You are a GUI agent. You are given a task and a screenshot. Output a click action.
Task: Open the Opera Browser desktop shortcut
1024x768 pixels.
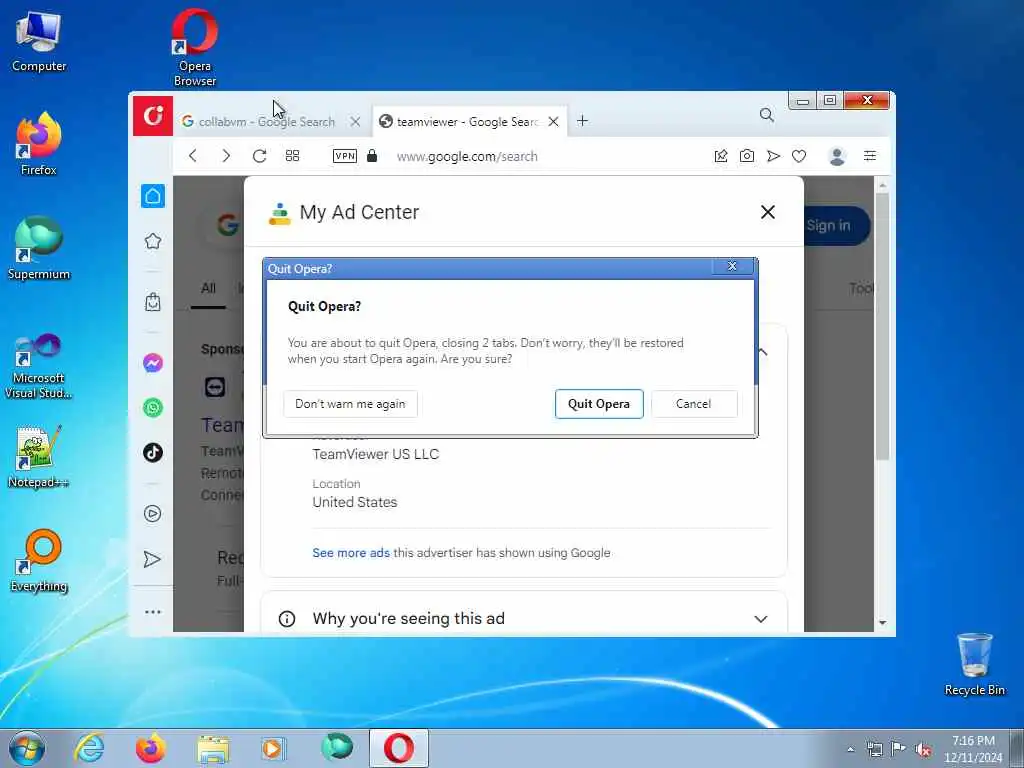195,47
